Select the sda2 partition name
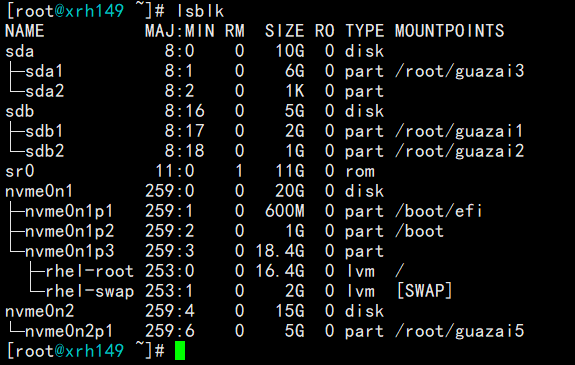The height and width of the screenshot is (365, 575). tap(44, 91)
